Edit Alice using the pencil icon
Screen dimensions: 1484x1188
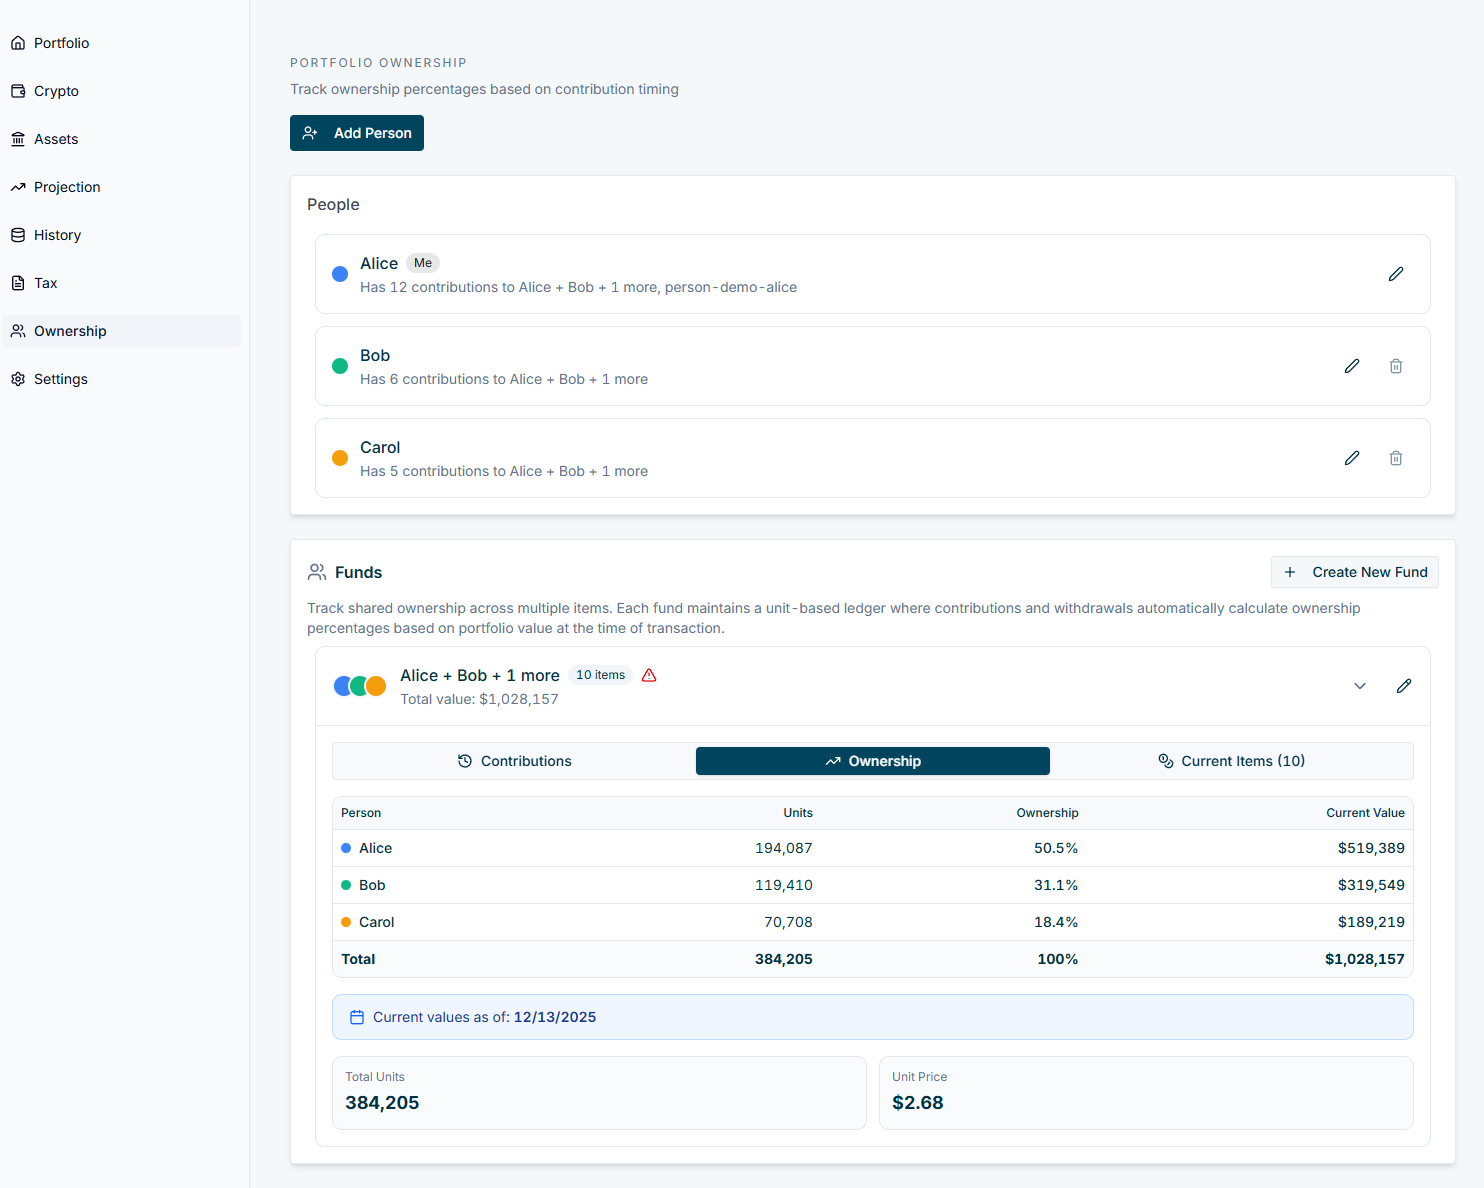tap(1396, 274)
